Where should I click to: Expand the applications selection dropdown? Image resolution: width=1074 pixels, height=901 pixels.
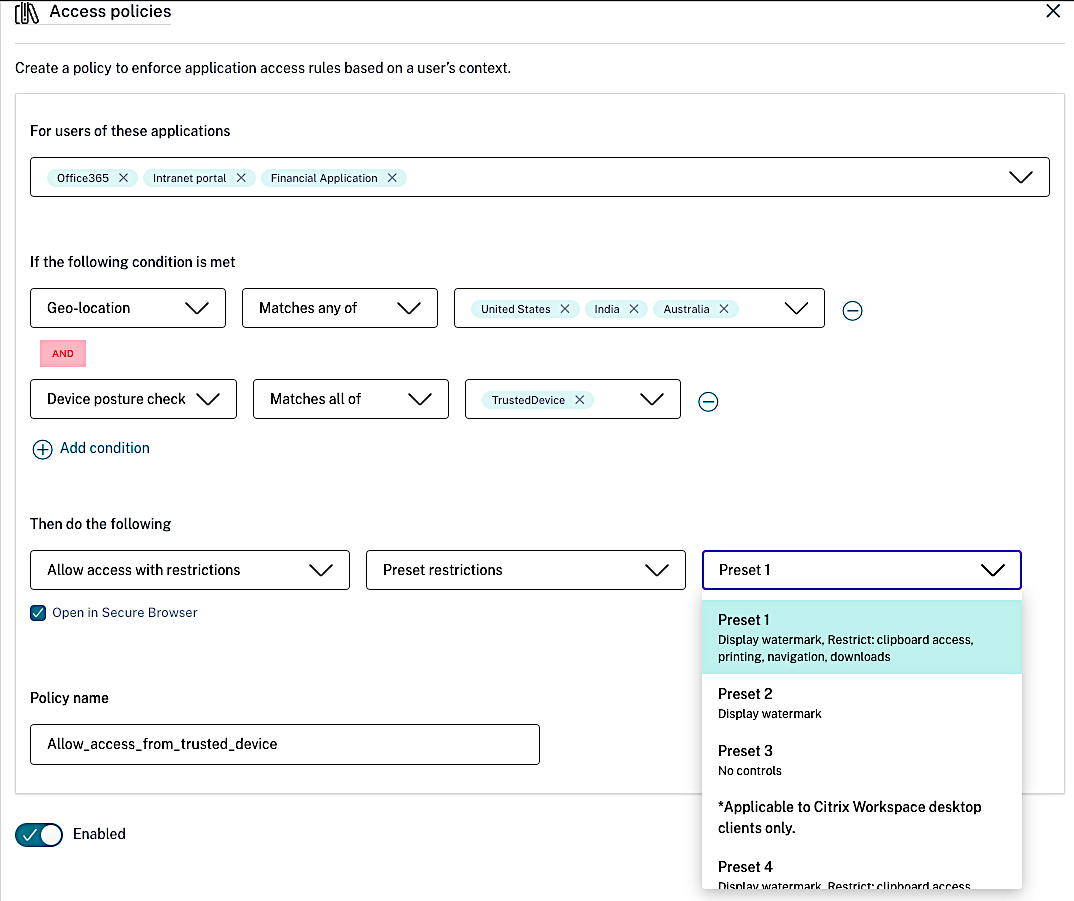tap(1020, 177)
